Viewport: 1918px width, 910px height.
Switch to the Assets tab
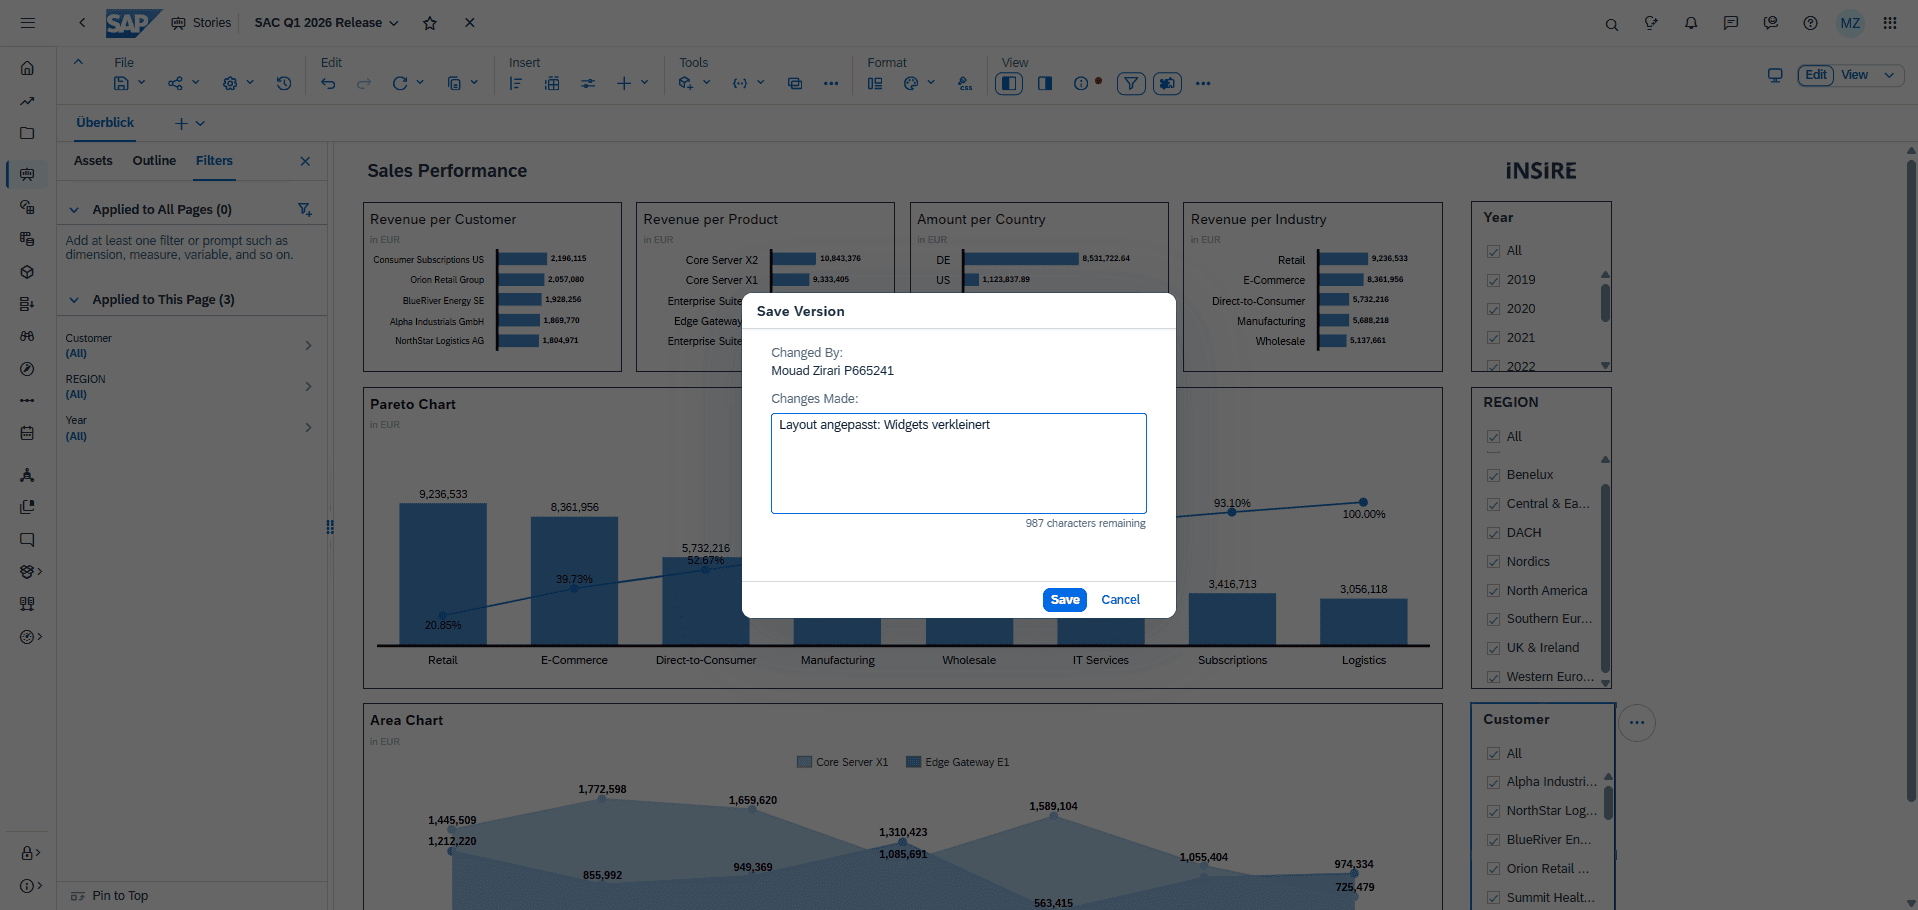(93, 161)
